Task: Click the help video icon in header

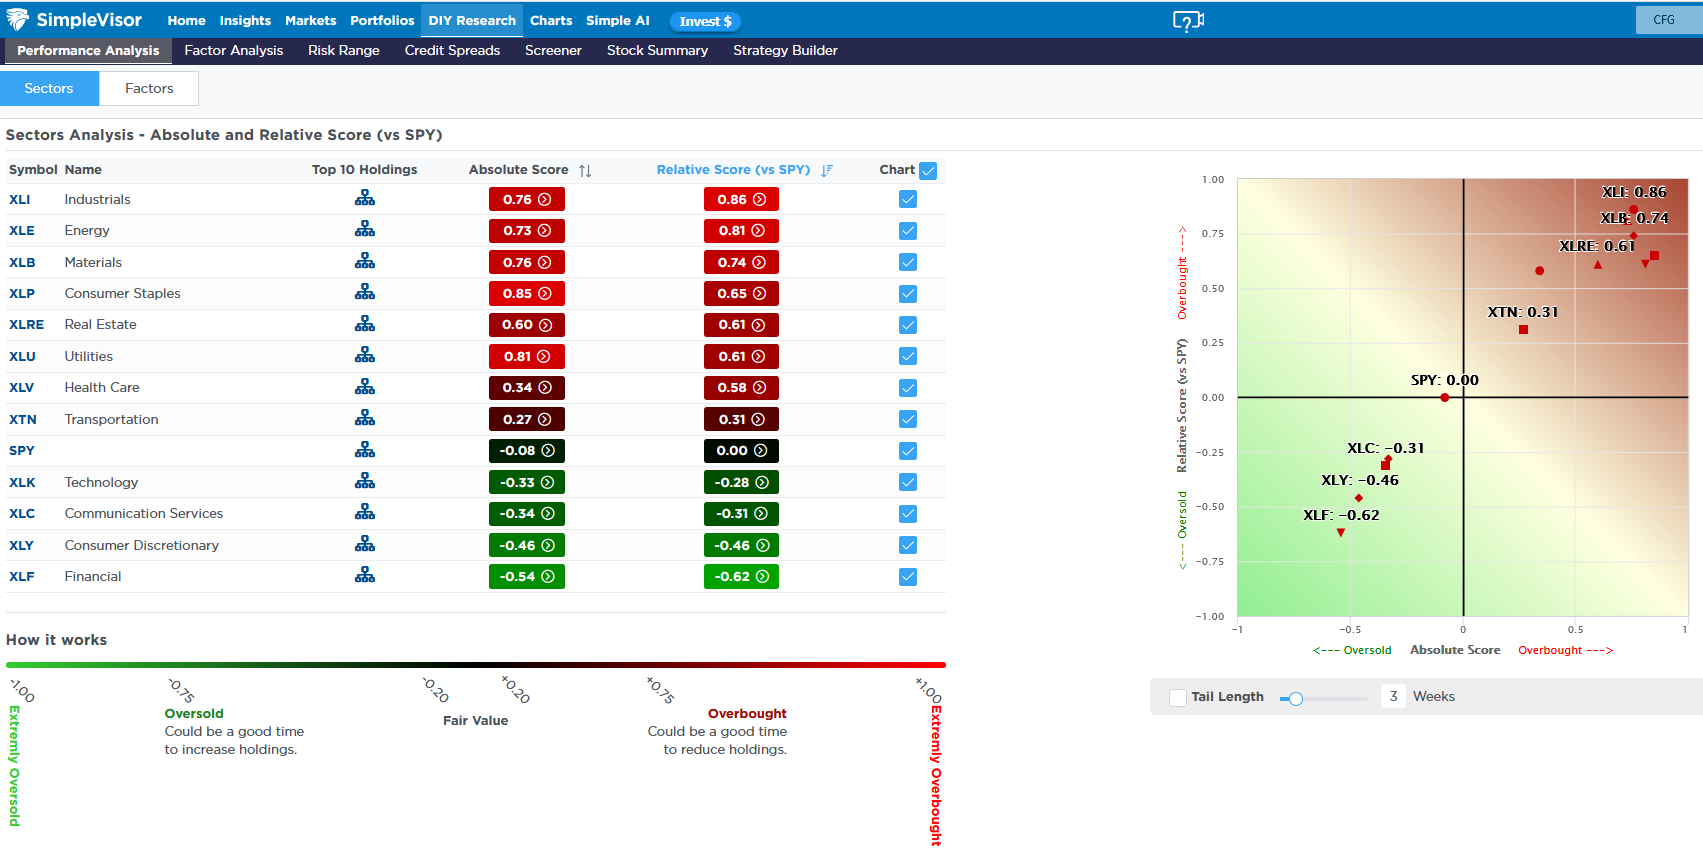Action: point(1187,21)
